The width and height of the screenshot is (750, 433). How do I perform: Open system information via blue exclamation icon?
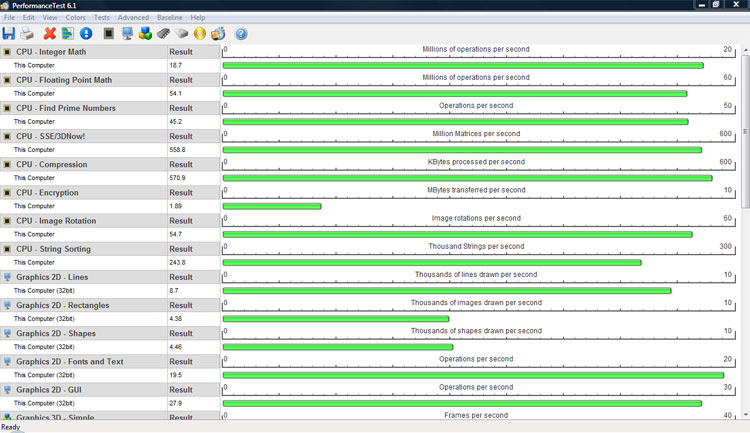pos(86,33)
